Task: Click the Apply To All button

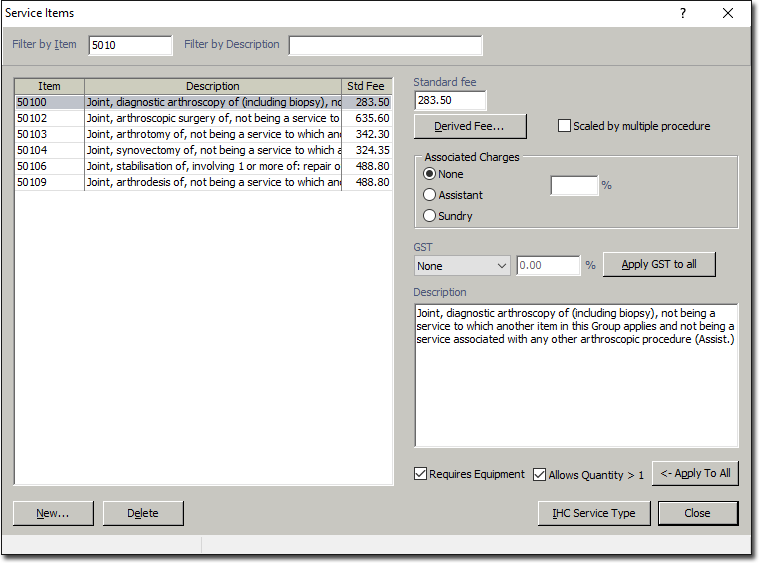Action: 695,474
